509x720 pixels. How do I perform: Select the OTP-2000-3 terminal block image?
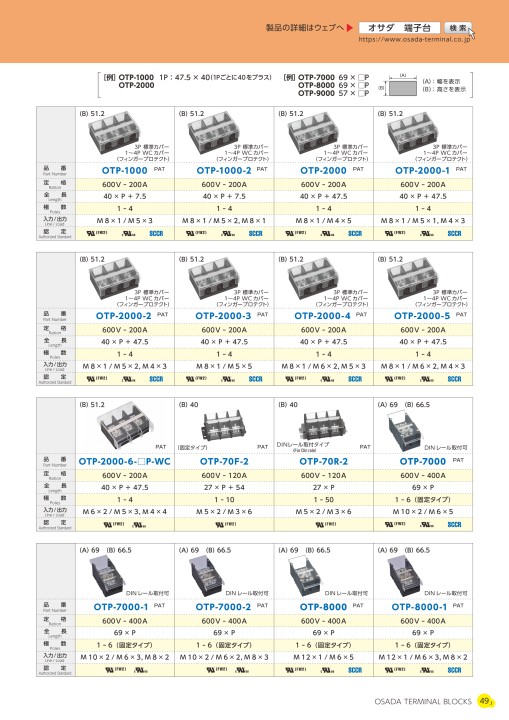tap(214, 278)
